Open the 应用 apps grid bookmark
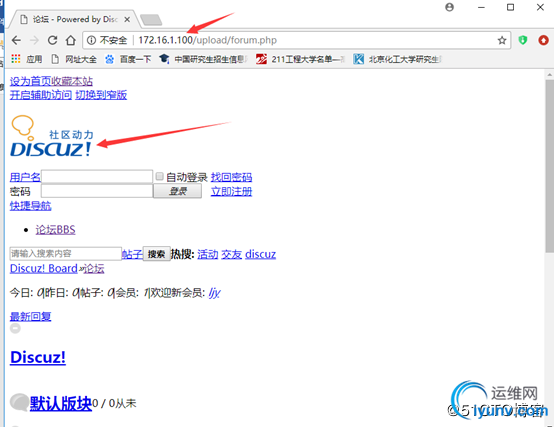Image resolution: width=554 pixels, height=427 pixels. 27,59
